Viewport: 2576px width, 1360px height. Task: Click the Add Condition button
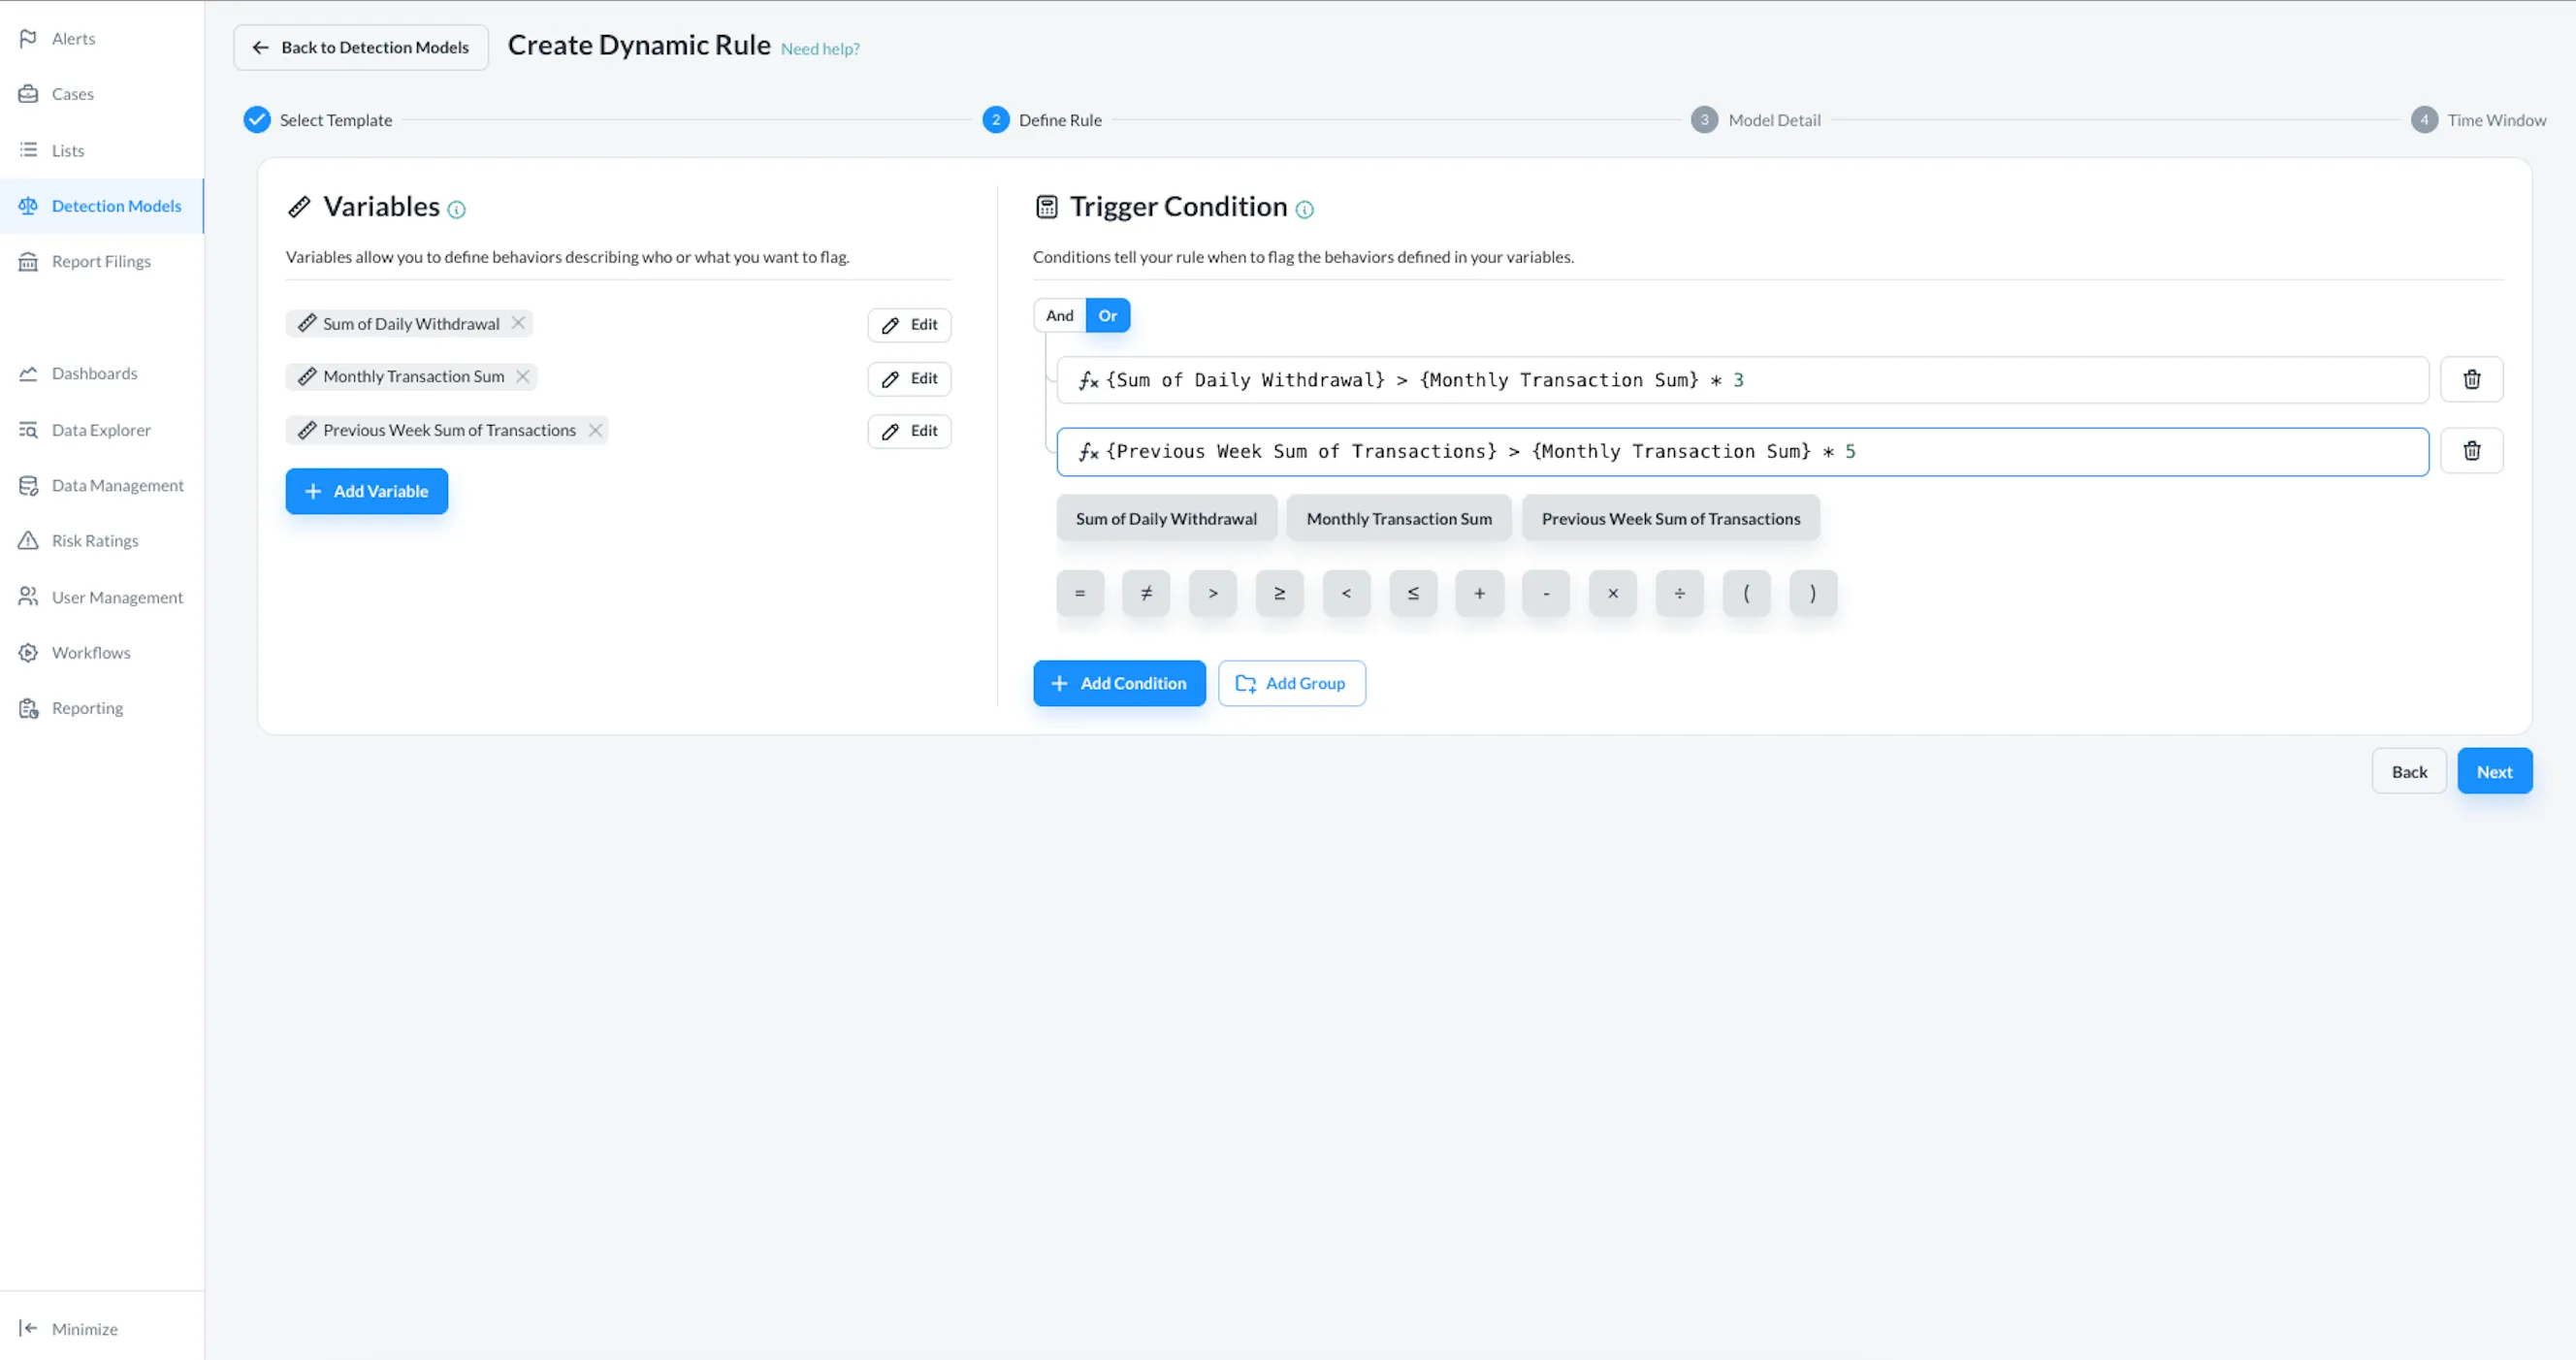coord(1119,683)
